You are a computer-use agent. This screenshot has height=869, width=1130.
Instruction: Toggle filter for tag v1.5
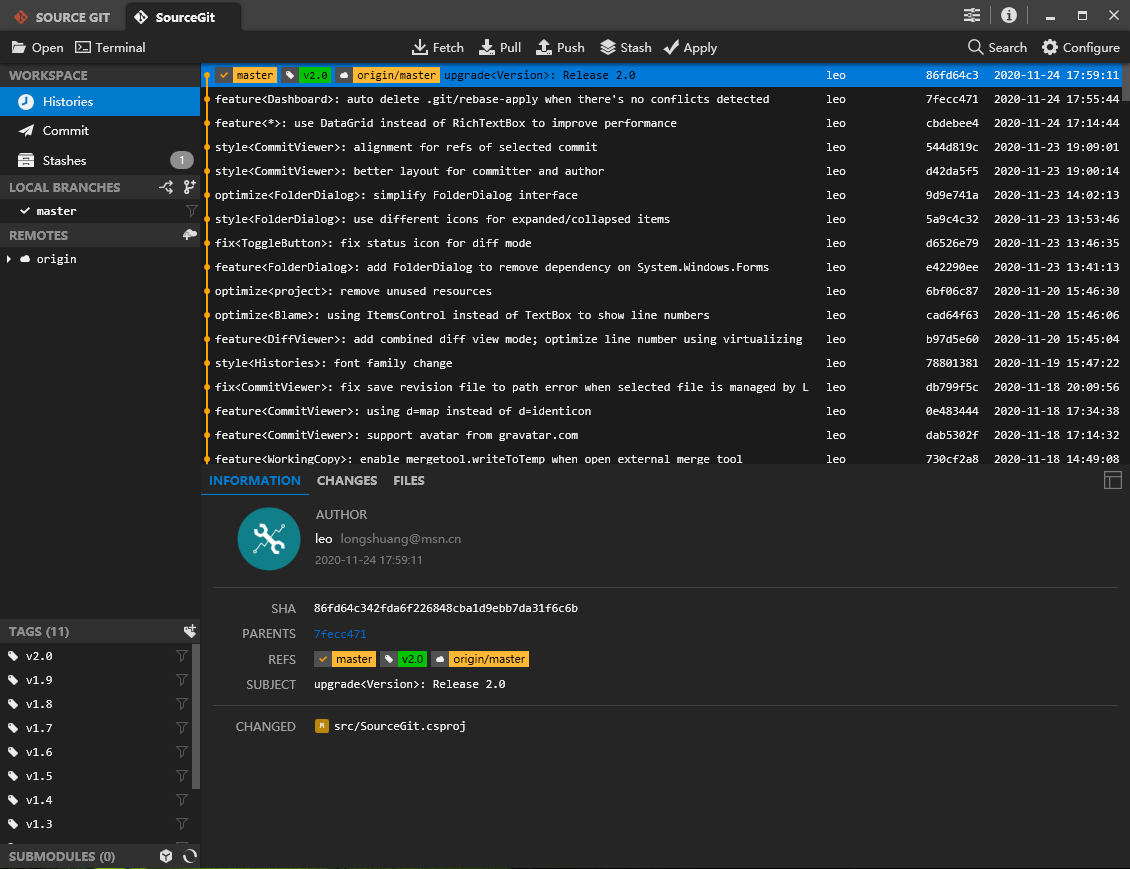pyautogui.click(x=182, y=776)
